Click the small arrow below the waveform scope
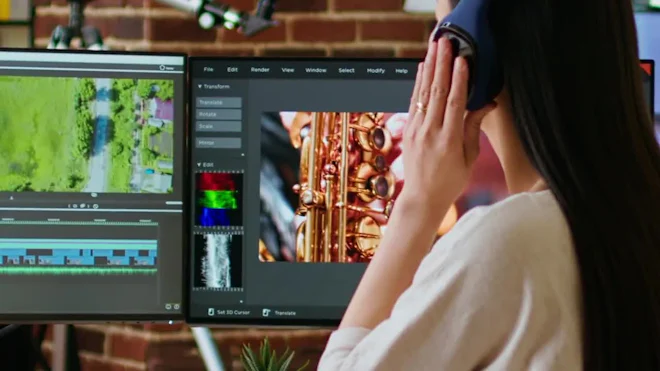Screen dimensions: 660x371 [241, 302]
